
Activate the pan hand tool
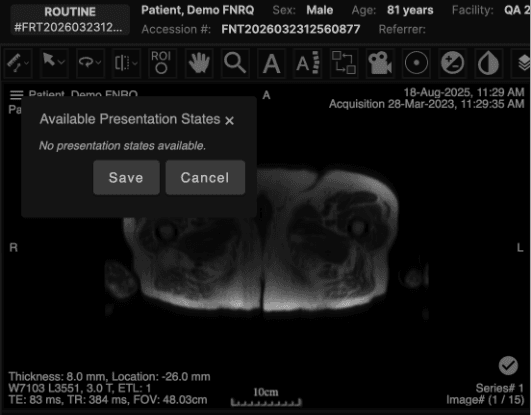coord(199,63)
